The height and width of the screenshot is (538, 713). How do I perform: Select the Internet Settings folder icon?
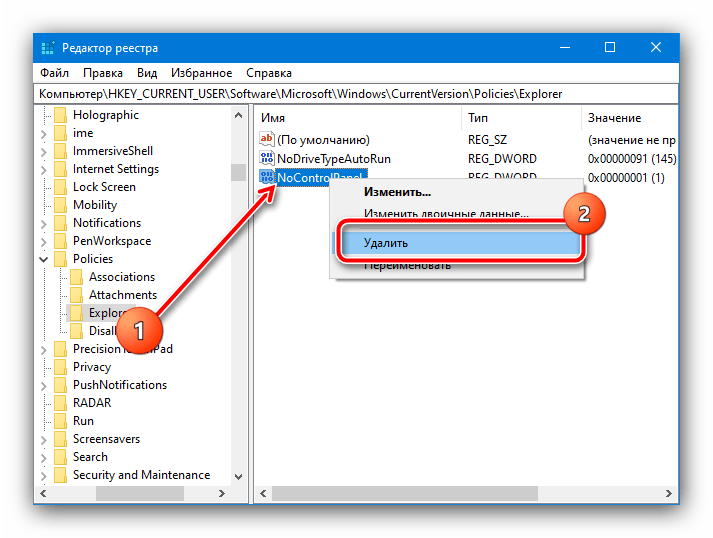[60, 169]
